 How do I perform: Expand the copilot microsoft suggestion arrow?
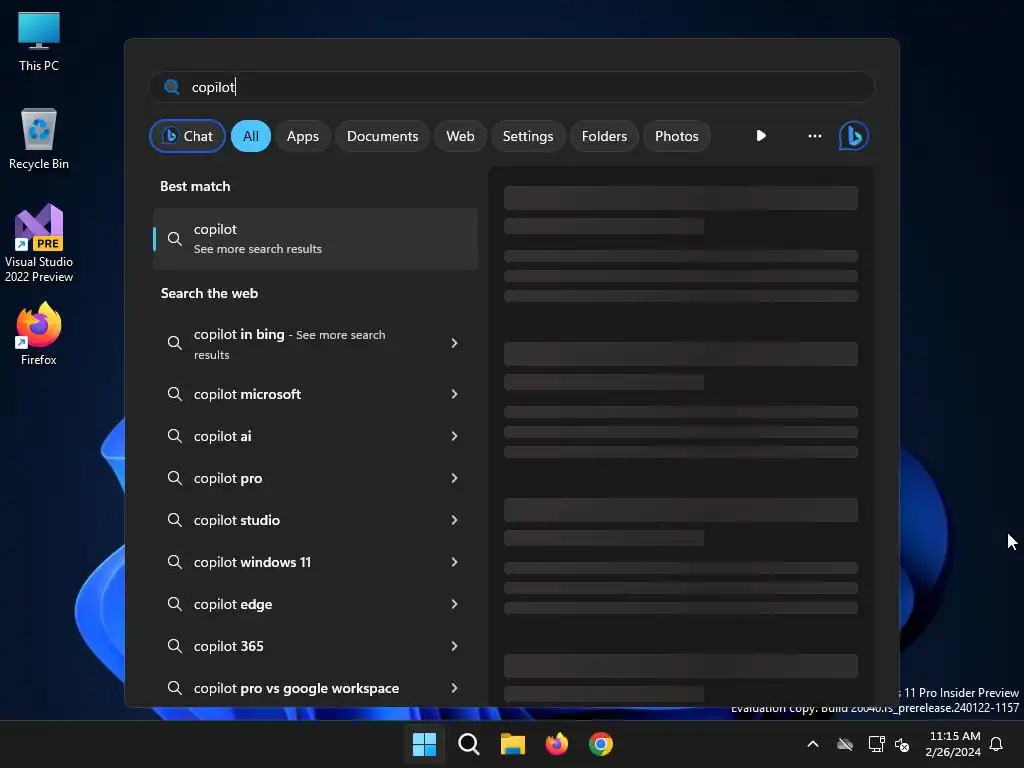pyautogui.click(x=455, y=394)
